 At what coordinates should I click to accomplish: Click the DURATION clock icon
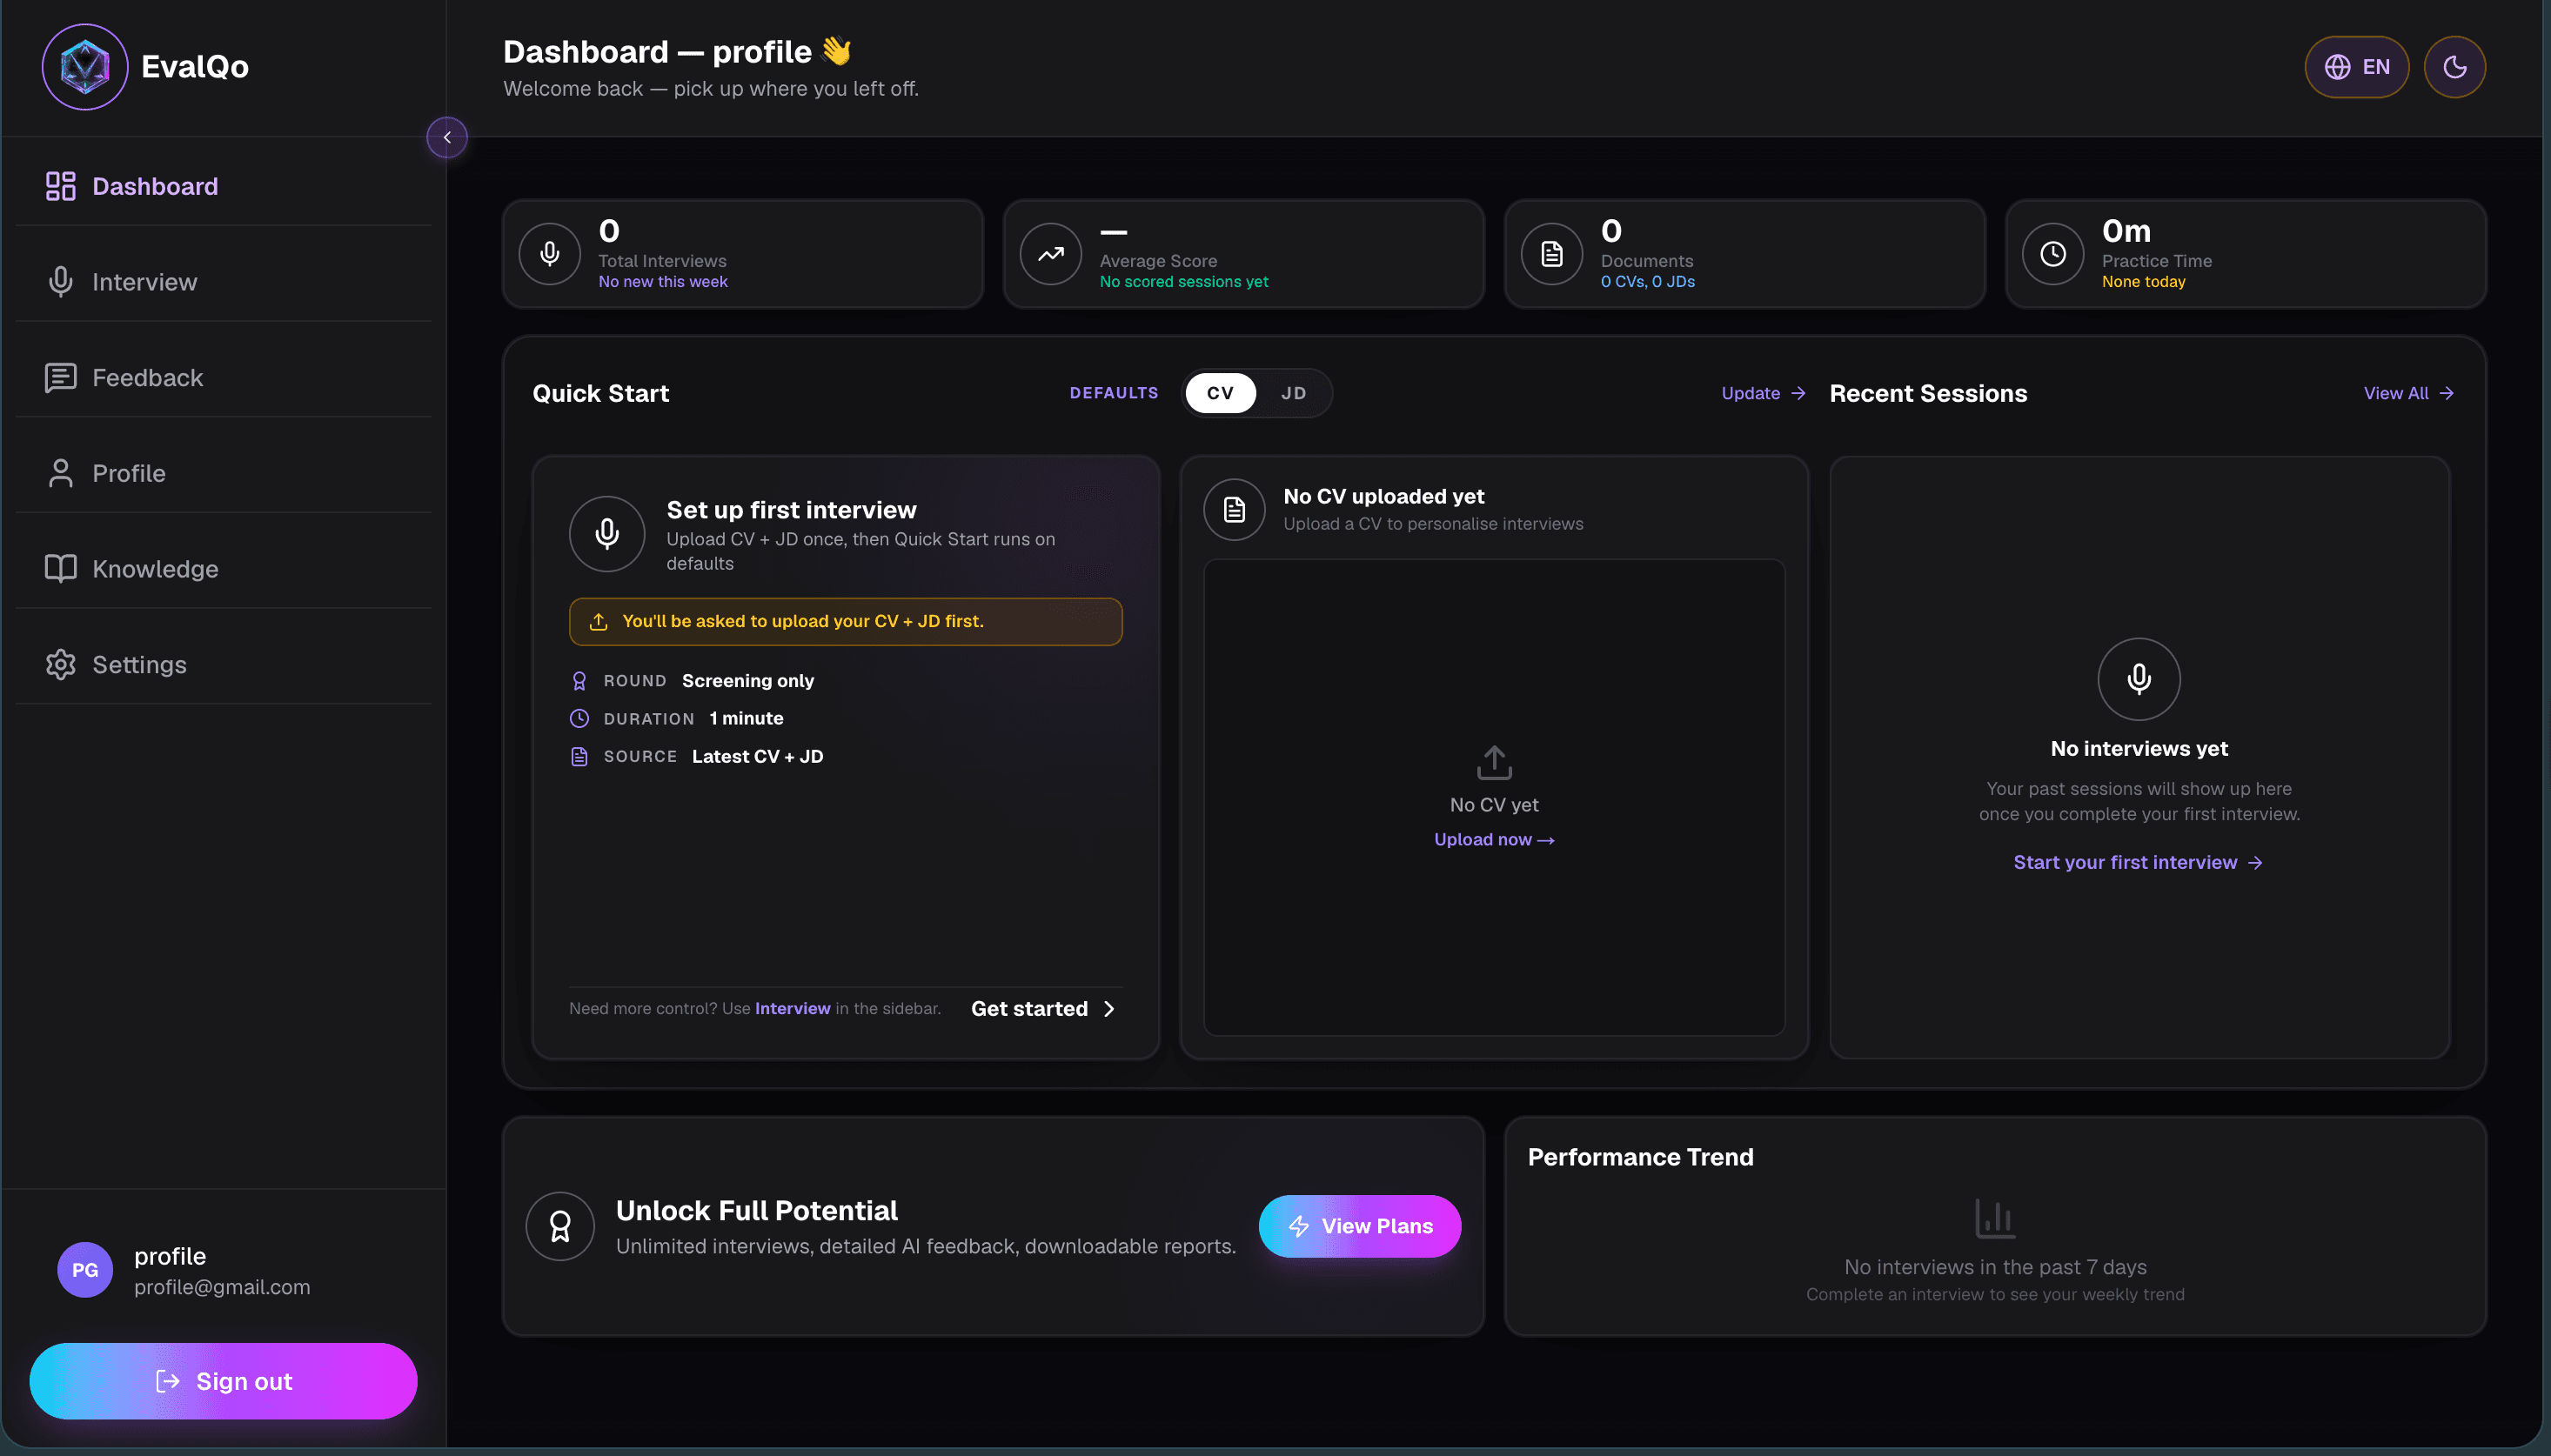pos(579,718)
